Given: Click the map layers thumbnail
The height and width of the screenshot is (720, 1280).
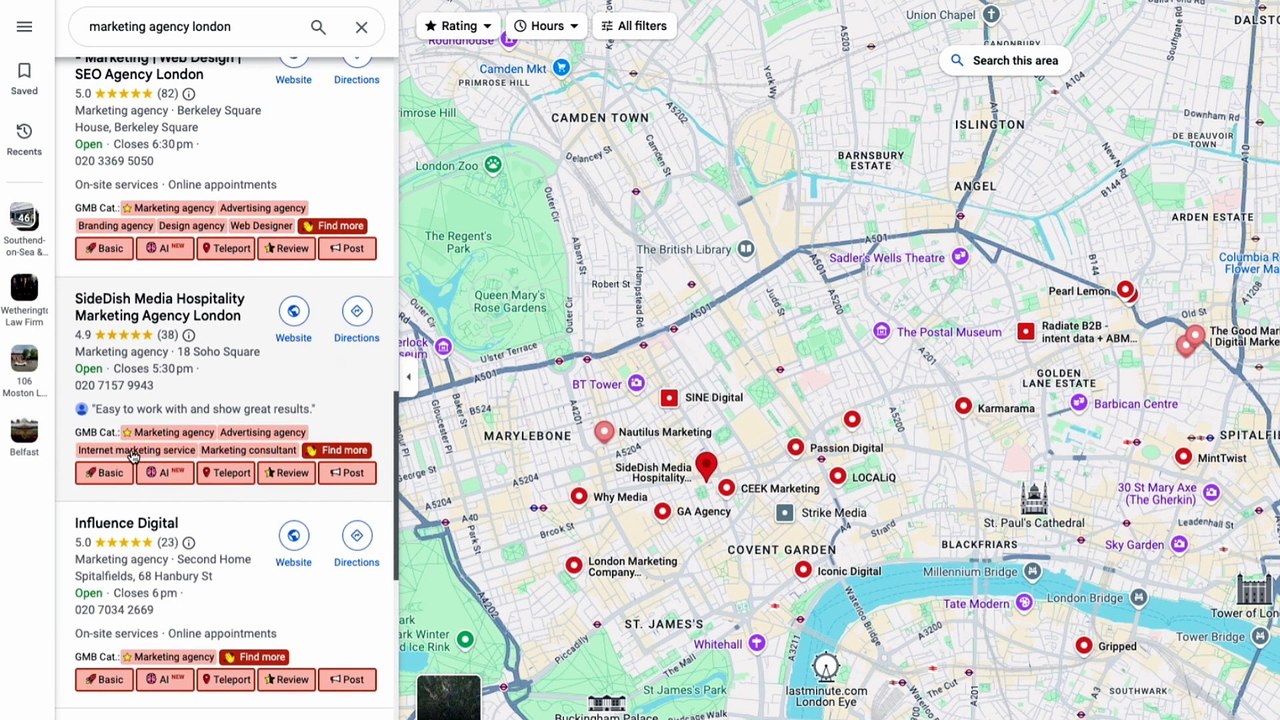Looking at the screenshot, I should pos(449,698).
